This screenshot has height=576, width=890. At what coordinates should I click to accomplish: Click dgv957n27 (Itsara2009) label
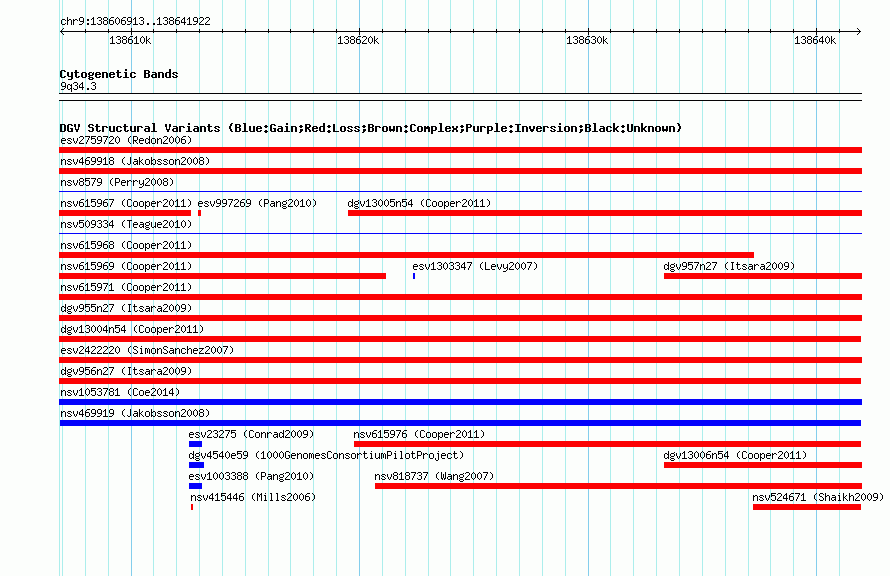point(729,266)
